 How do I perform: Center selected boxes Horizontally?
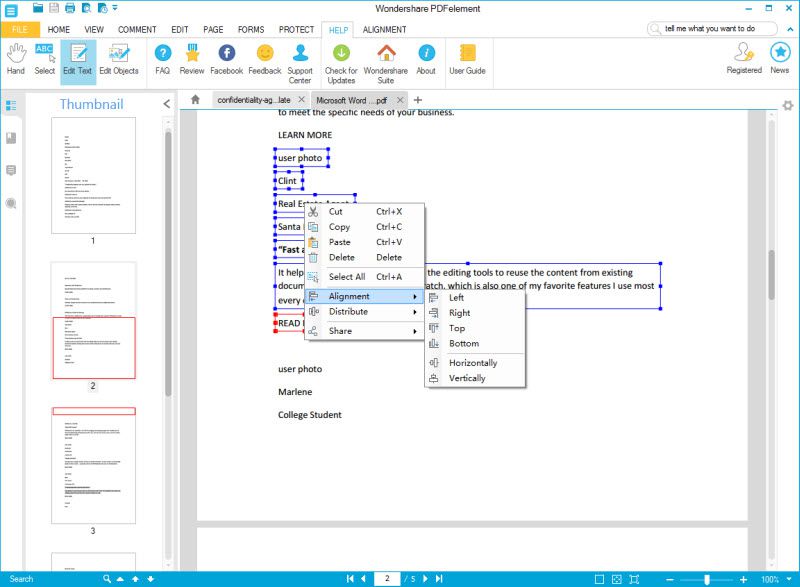475,363
